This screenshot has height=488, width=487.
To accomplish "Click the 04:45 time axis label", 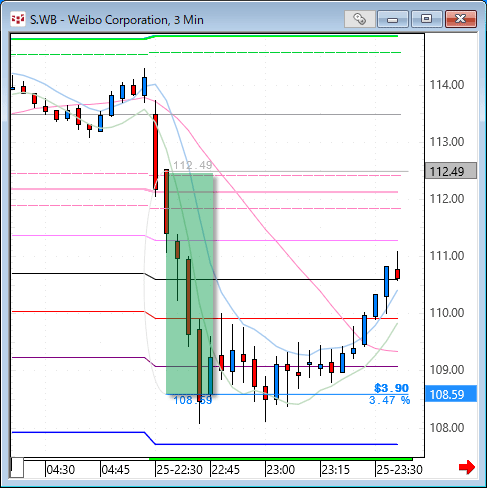I will tap(116, 470).
